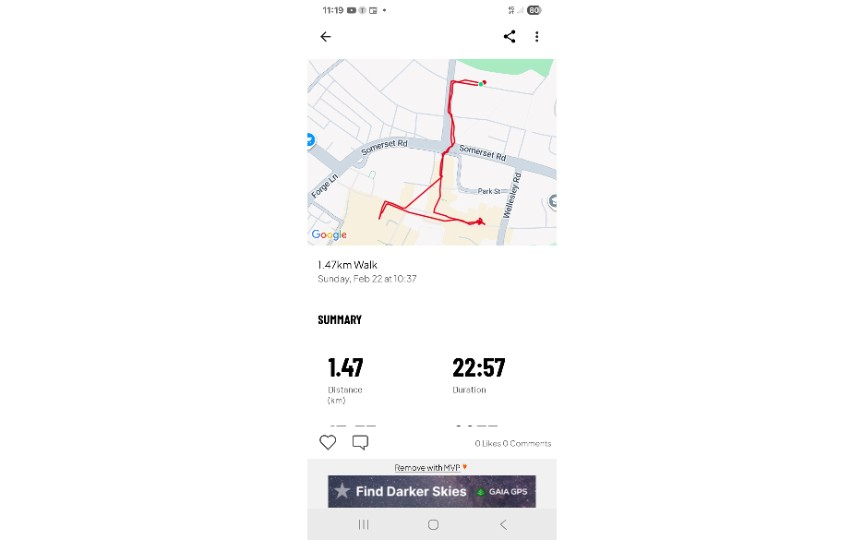864x540 pixels.
Task: Tap the green route start marker
Action: (x=480, y=84)
